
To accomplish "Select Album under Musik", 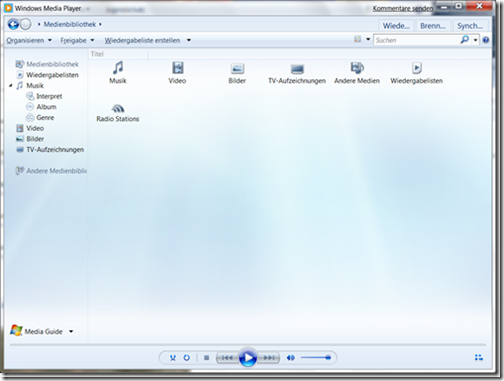I will [41, 107].
